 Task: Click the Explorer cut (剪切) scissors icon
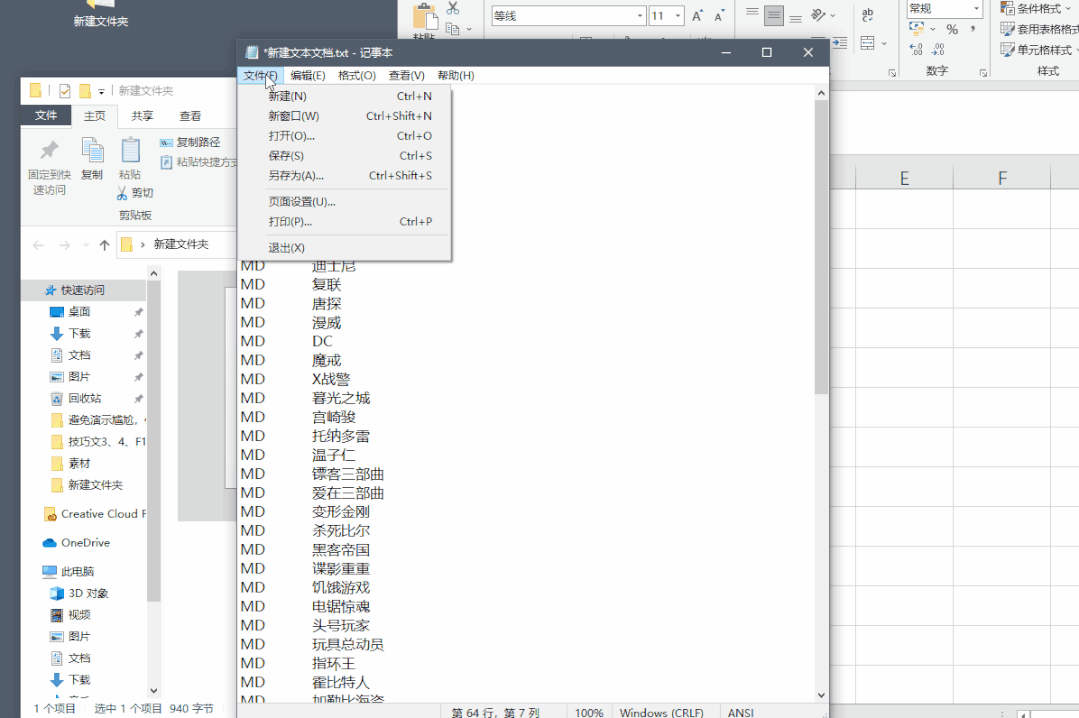tap(123, 193)
